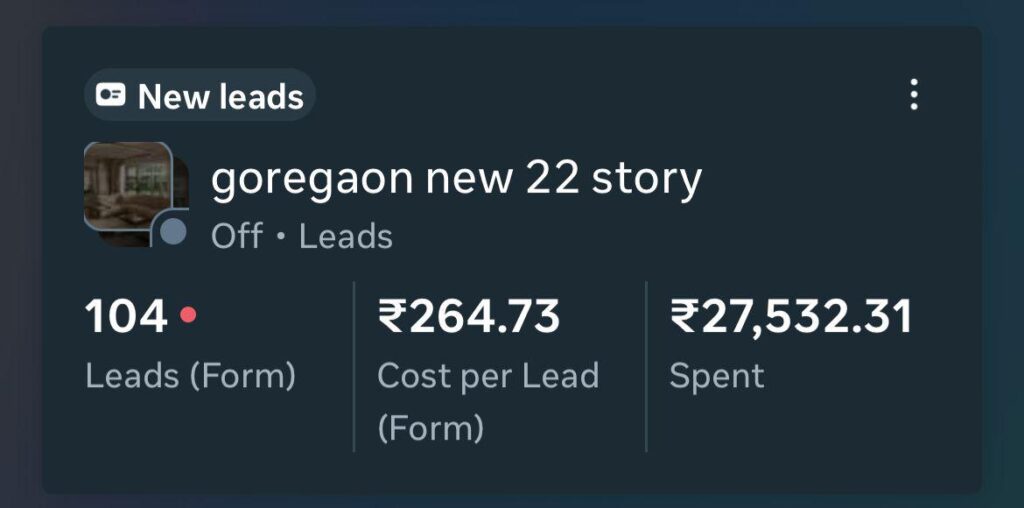Select the "New leads" badge label
Screen dimensions: 1024x508
pyautogui.click(x=220, y=97)
